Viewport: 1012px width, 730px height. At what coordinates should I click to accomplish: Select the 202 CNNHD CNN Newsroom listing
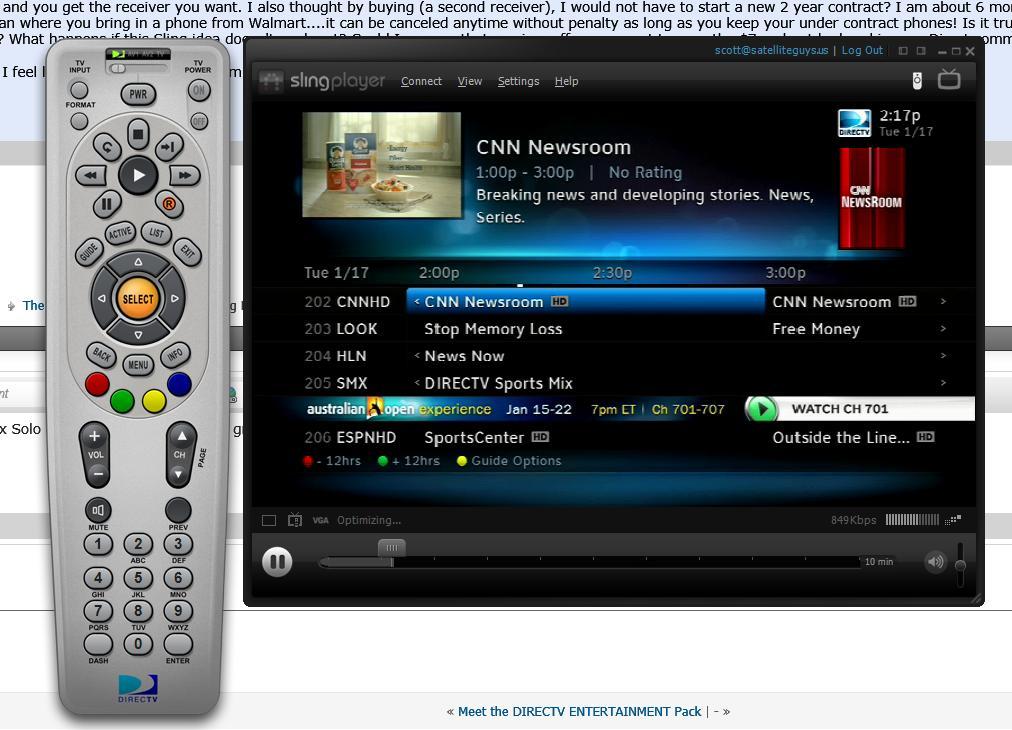pos(585,301)
